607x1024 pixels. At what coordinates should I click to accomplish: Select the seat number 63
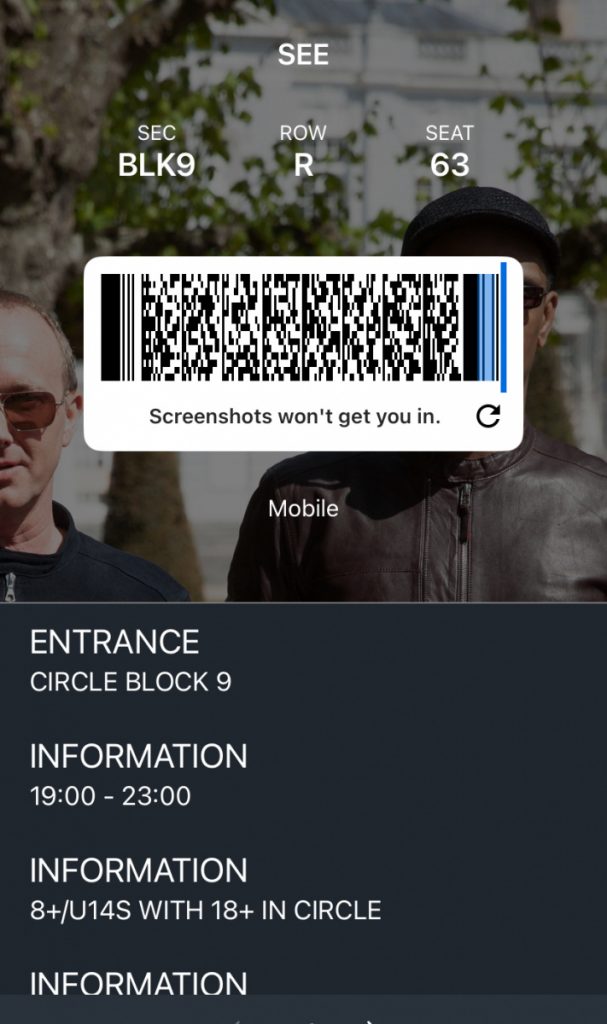pyautogui.click(x=450, y=165)
